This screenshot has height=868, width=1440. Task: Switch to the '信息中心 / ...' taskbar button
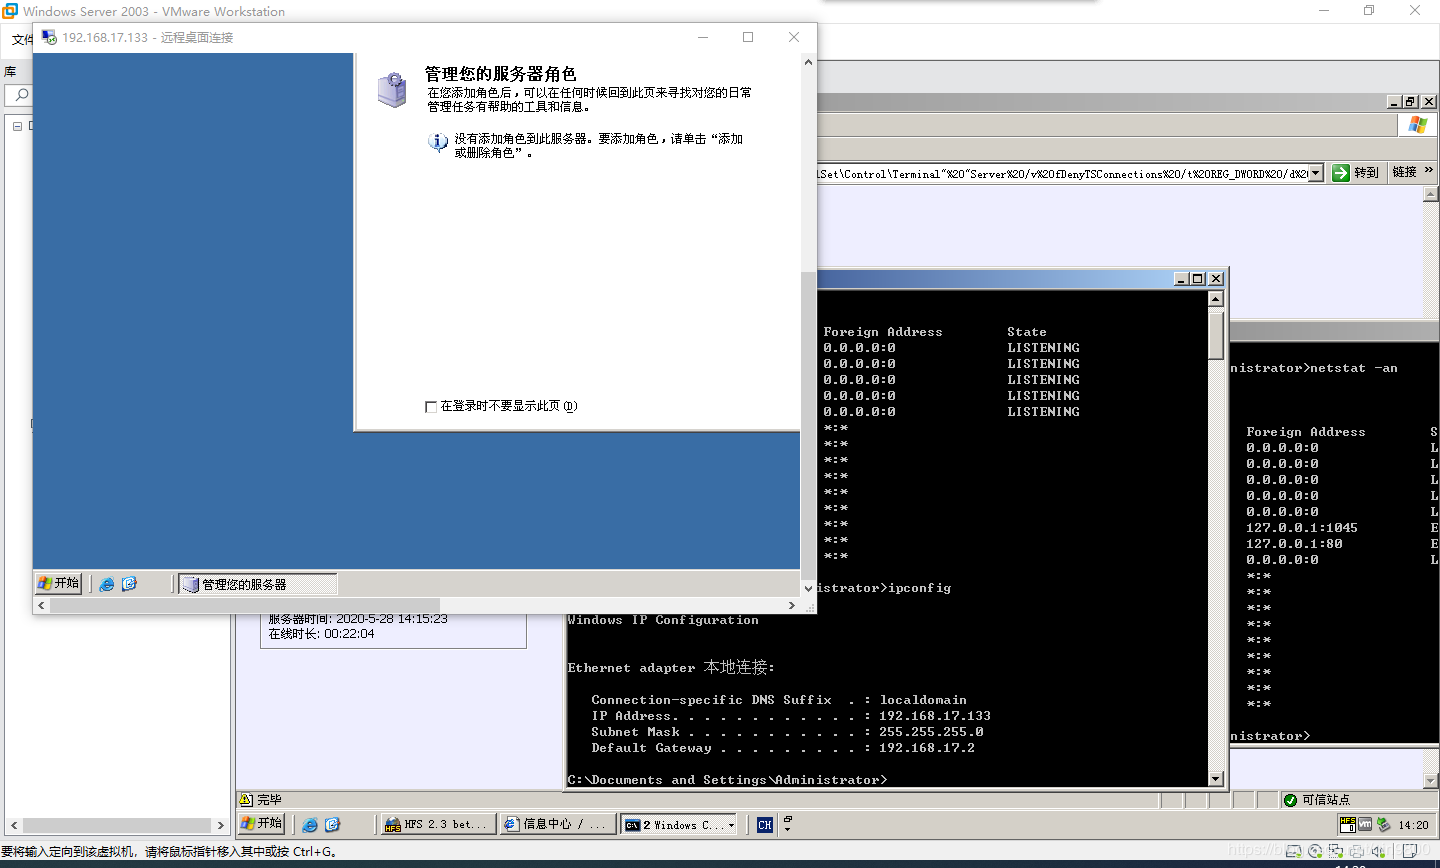click(x=557, y=824)
